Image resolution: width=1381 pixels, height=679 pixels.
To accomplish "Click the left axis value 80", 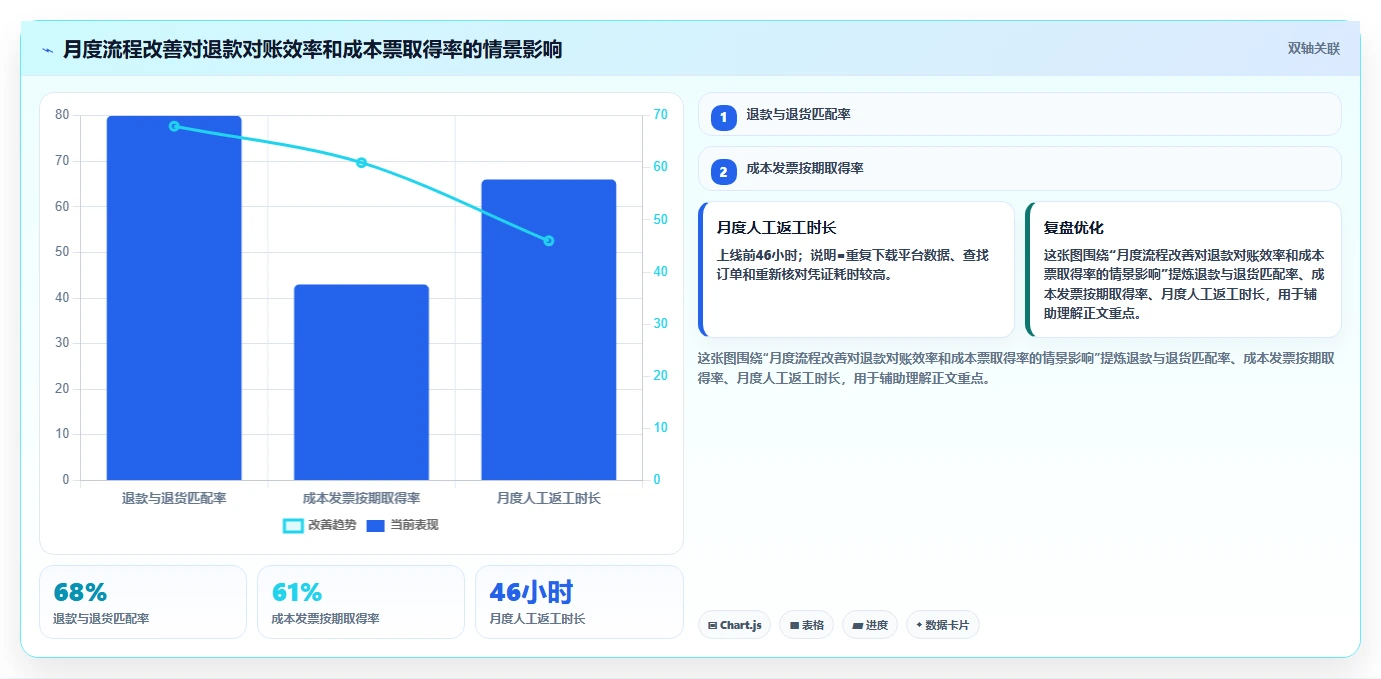I will click(x=62, y=115).
